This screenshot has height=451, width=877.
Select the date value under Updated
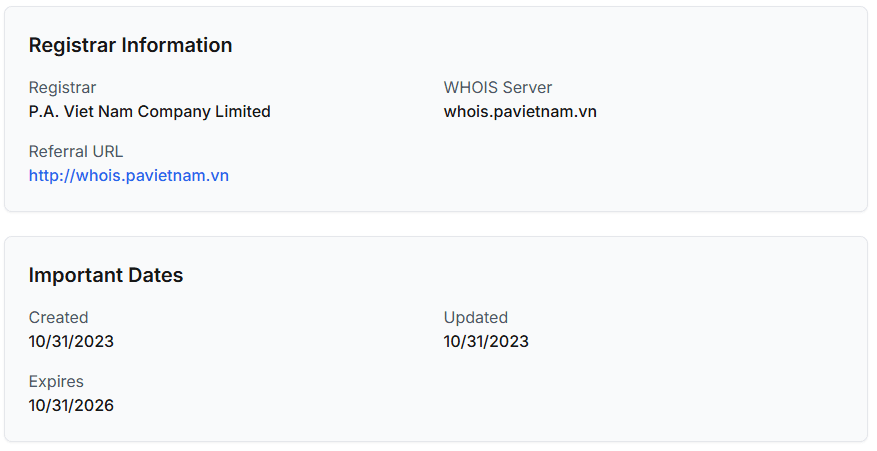pyautogui.click(x=486, y=342)
